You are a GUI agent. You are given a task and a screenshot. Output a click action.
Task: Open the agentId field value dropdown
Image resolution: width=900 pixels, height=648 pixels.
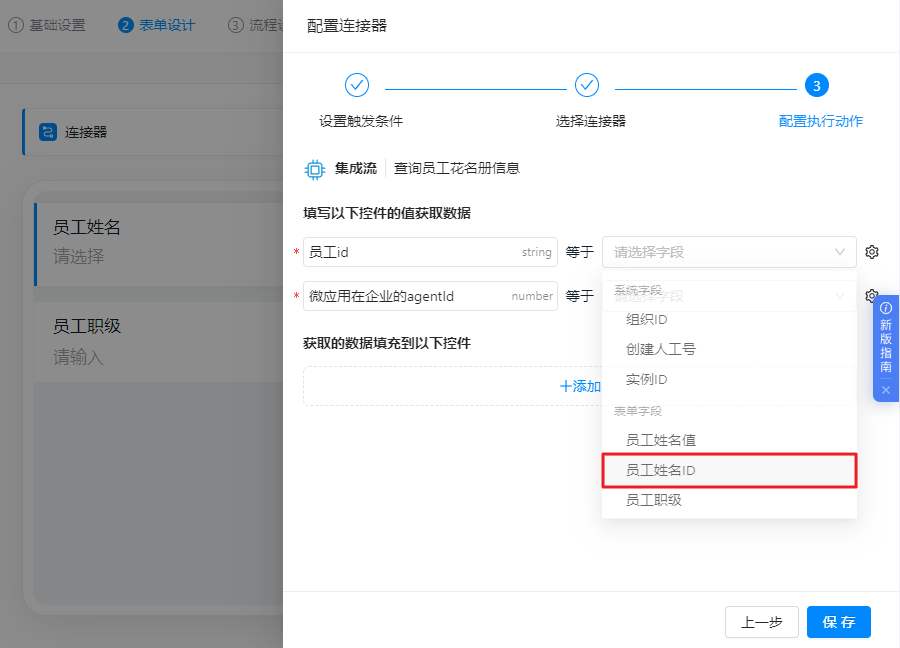(729, 296)
